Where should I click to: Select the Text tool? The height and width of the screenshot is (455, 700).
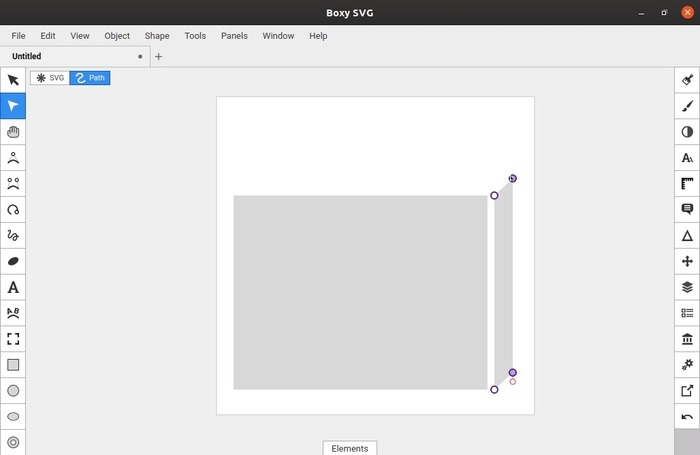pos(13,287)
